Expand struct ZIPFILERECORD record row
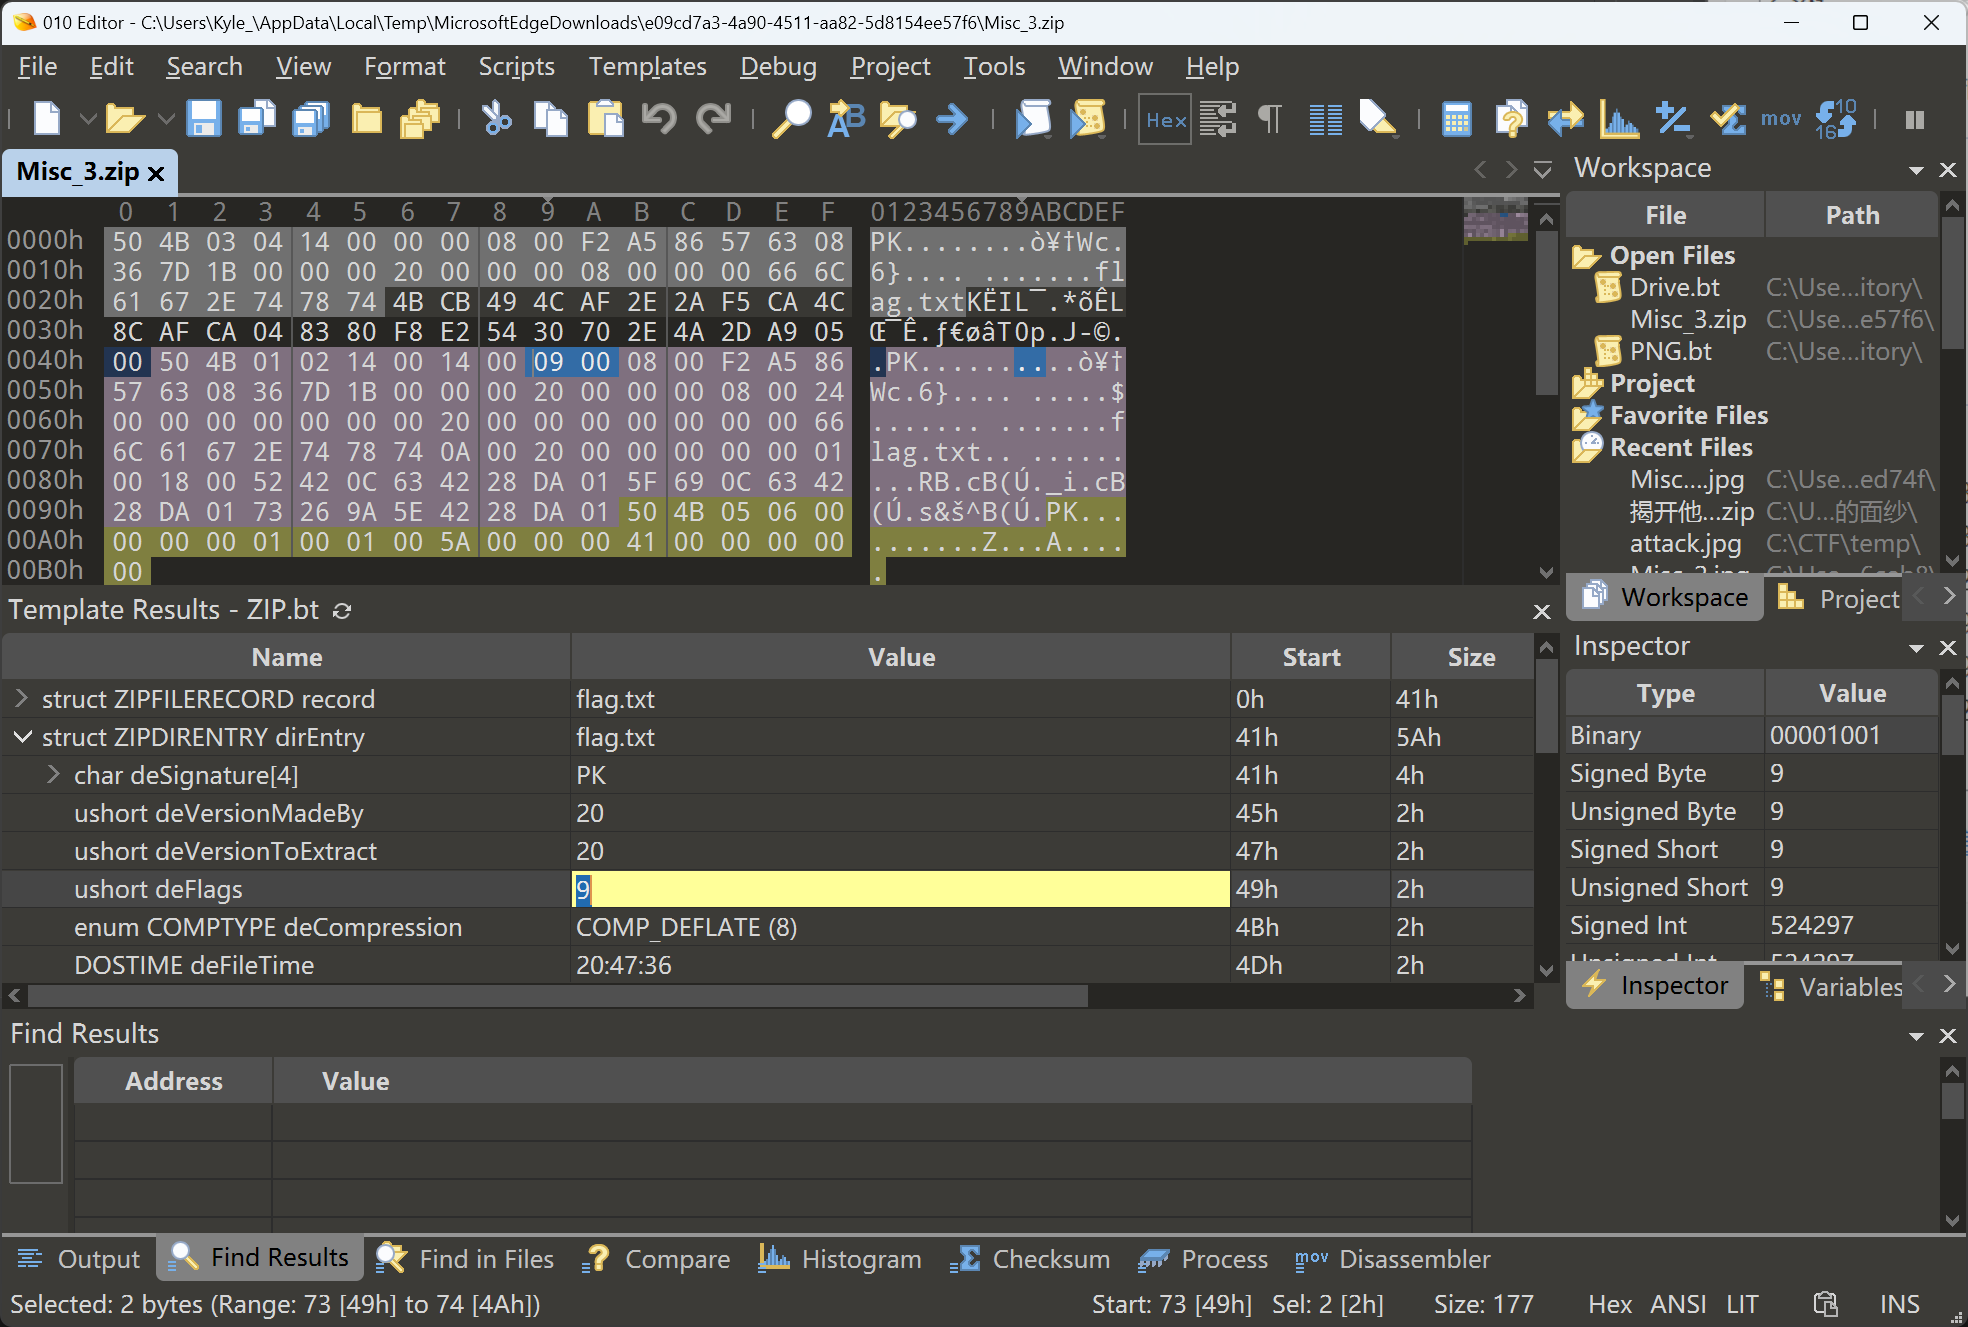Viewport: 1968px width, 1327px height. (x=21, y=699)
